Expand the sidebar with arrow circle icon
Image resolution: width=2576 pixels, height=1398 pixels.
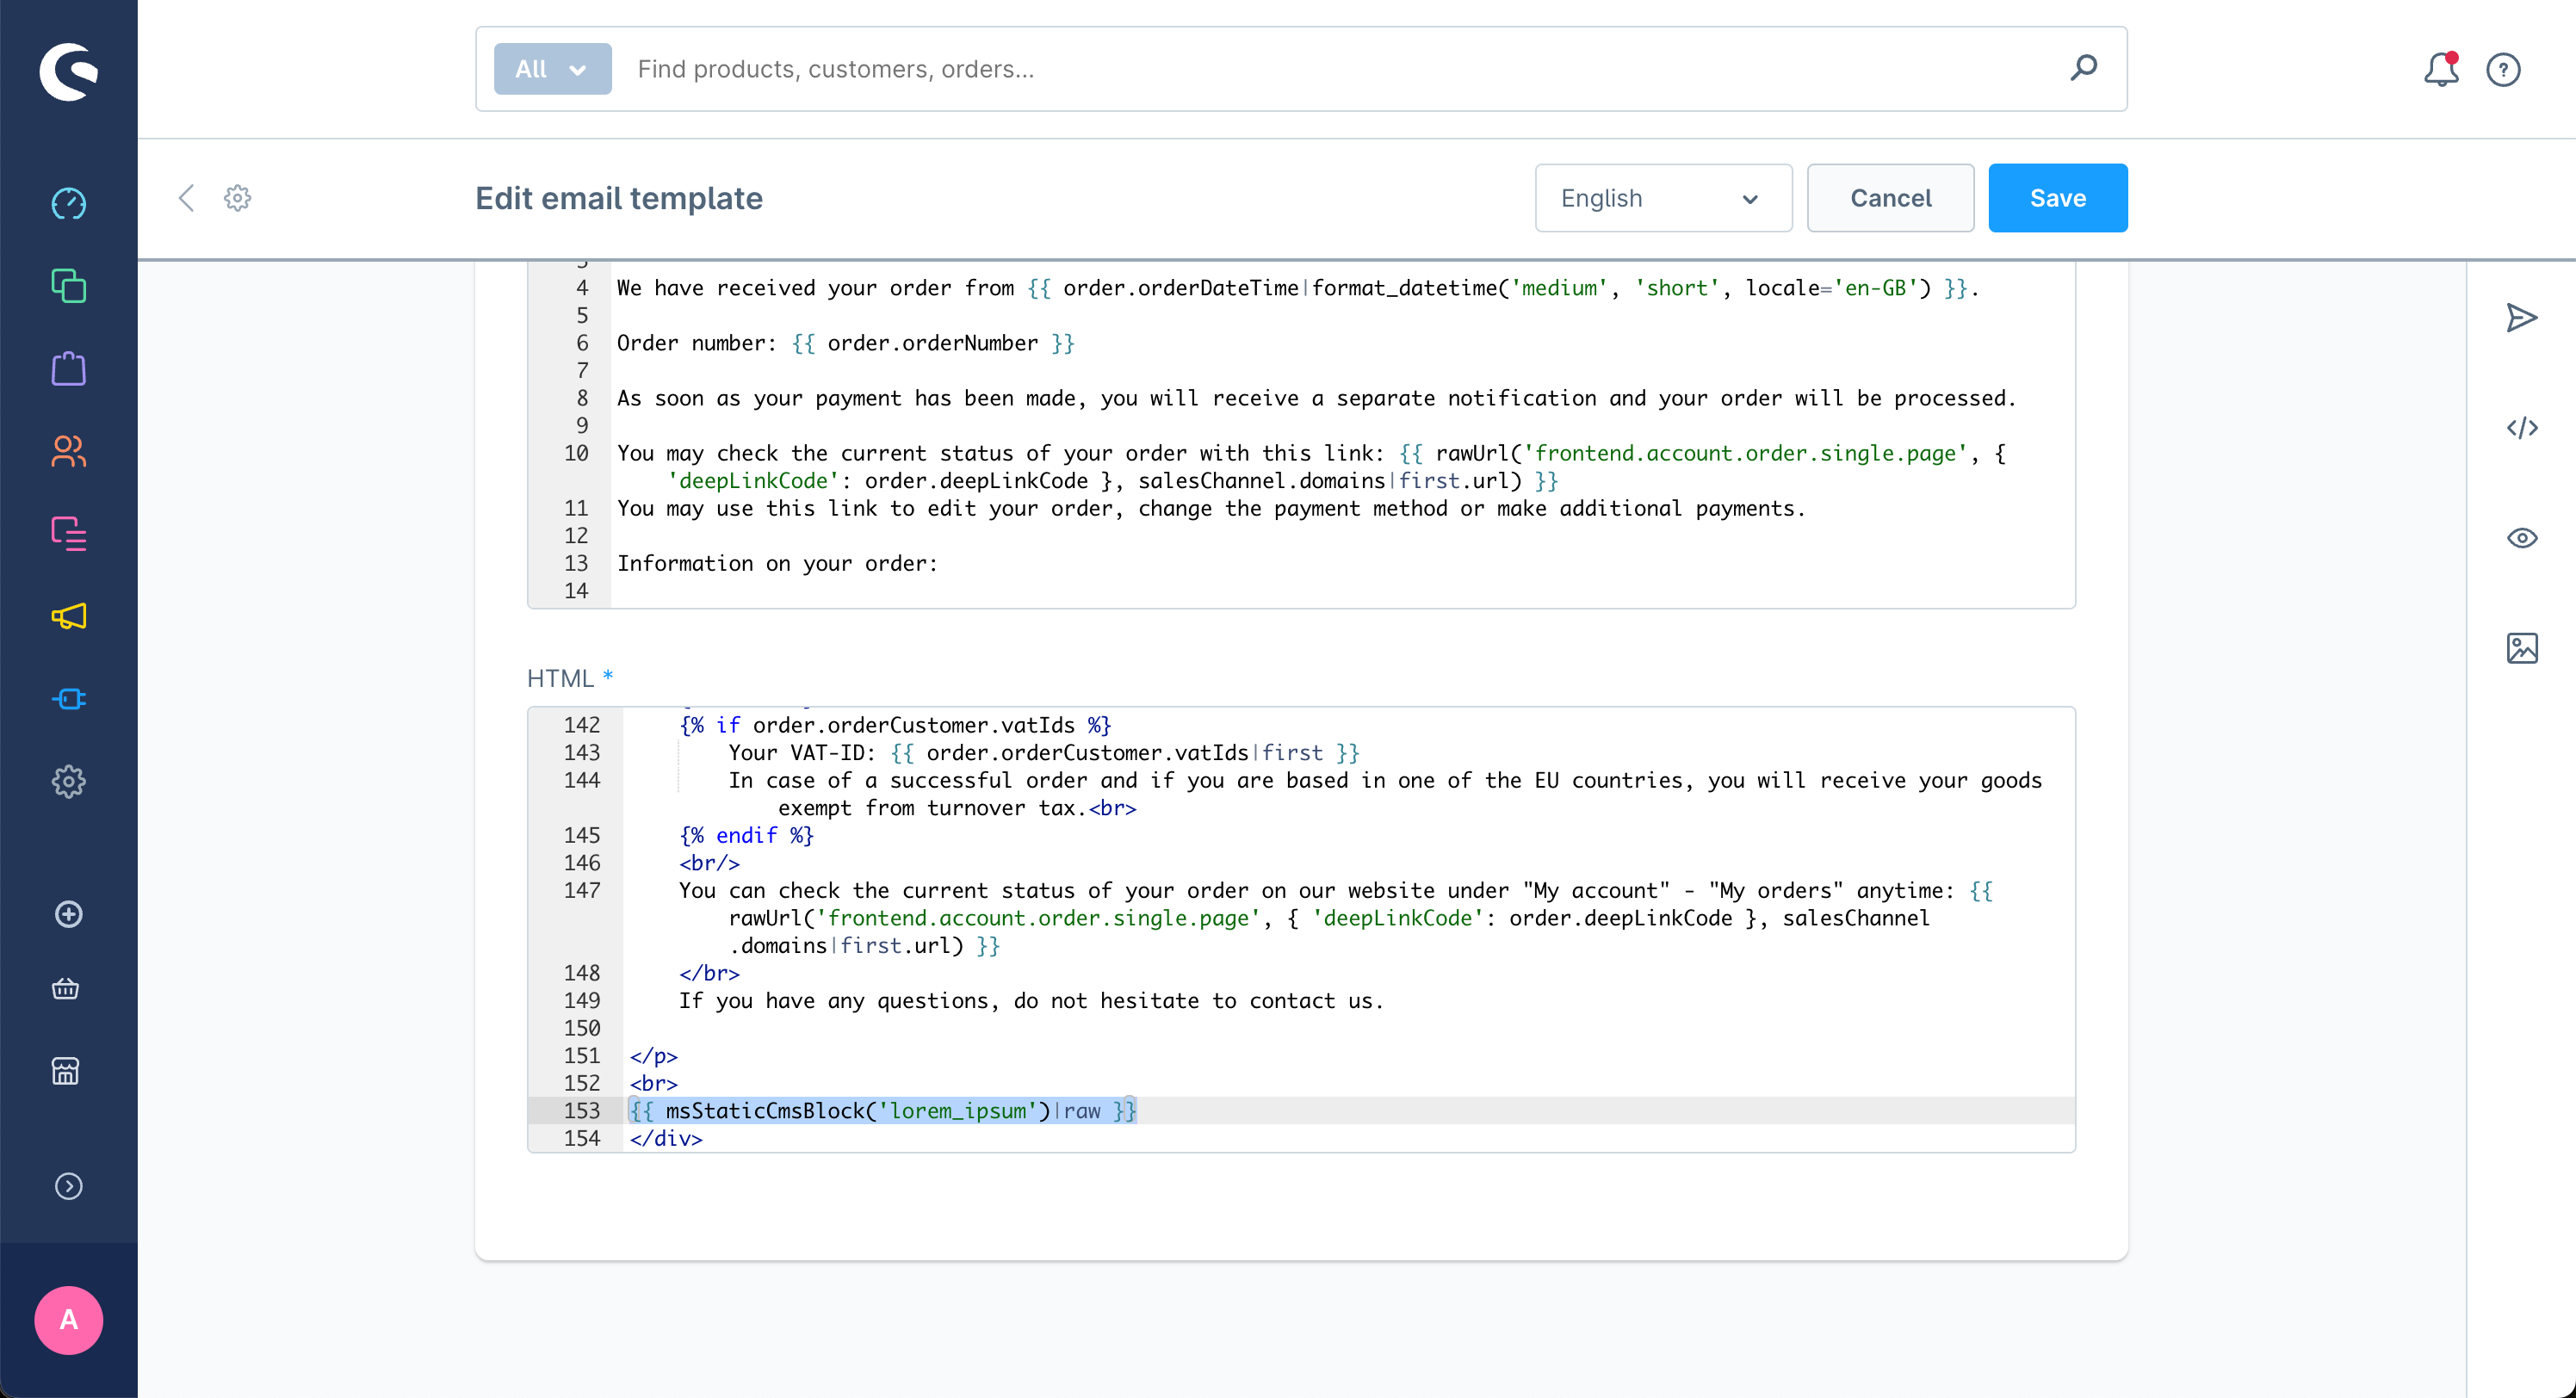coord(68,1186)
